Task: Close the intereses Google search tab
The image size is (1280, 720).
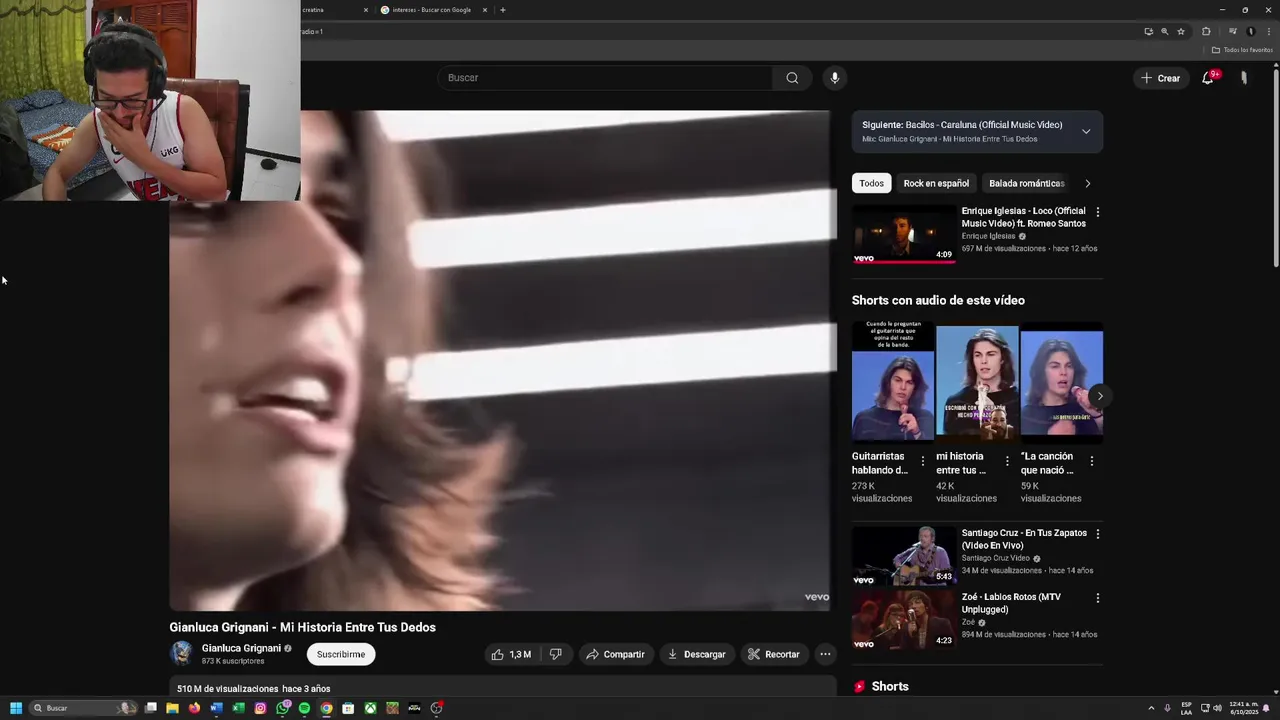Action: 485,10
